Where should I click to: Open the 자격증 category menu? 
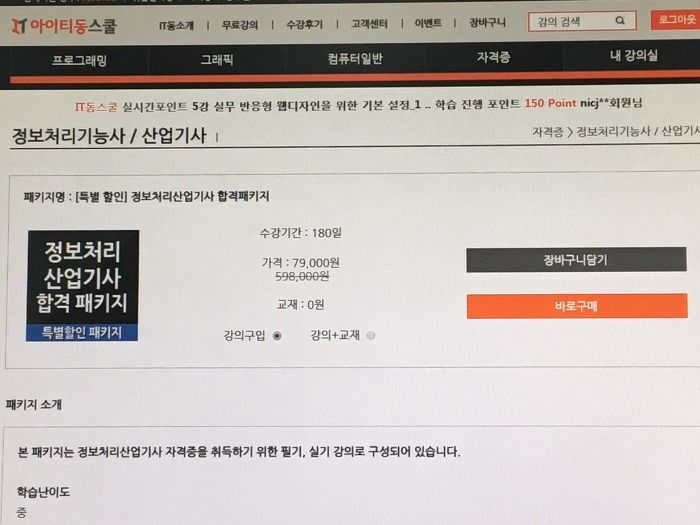(x=493, y=57)
